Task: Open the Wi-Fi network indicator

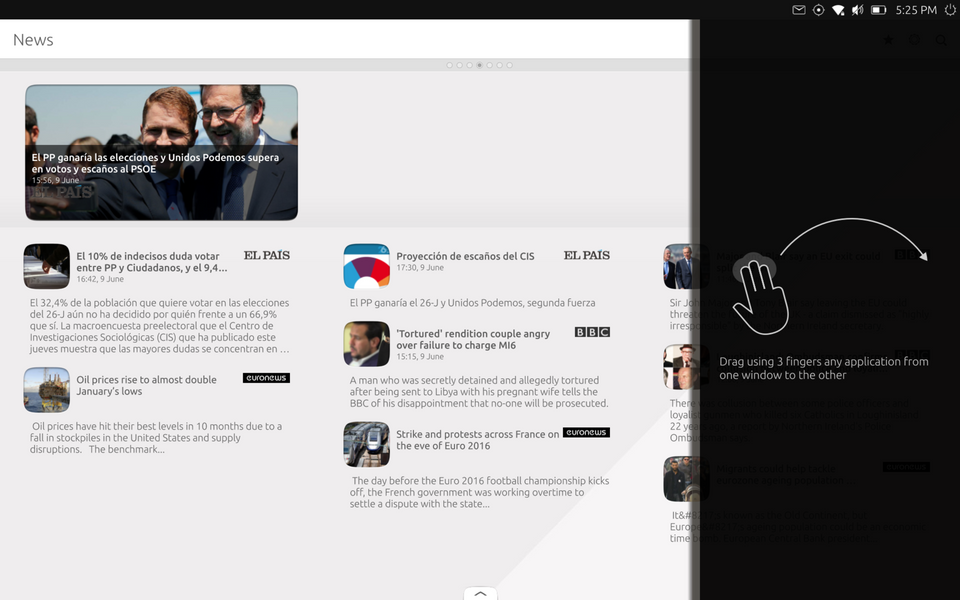Action: point(838,10)
